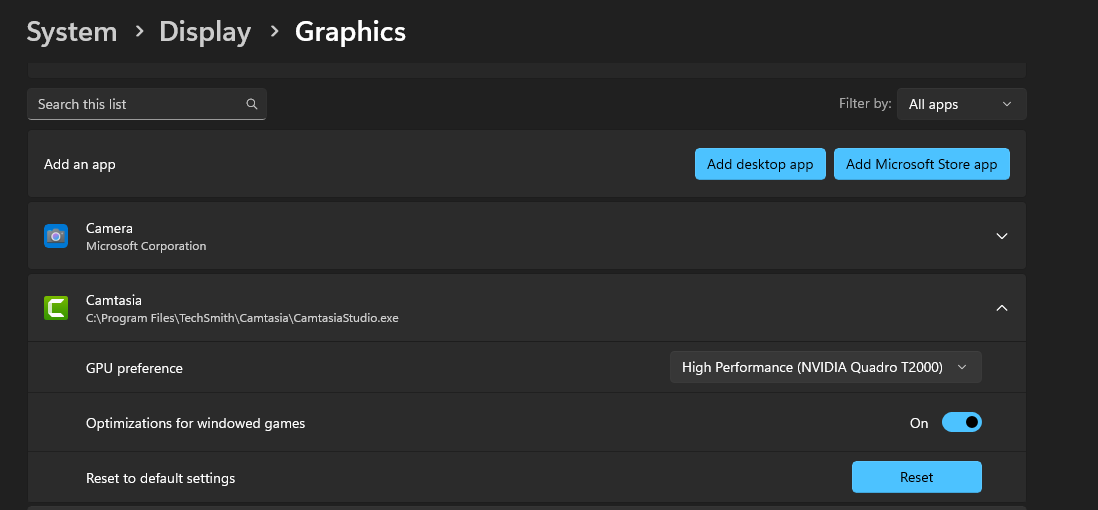The image size is (1098, 510).
Task: Click the chevron arrow between System and Display
Action: coord(138,32)
